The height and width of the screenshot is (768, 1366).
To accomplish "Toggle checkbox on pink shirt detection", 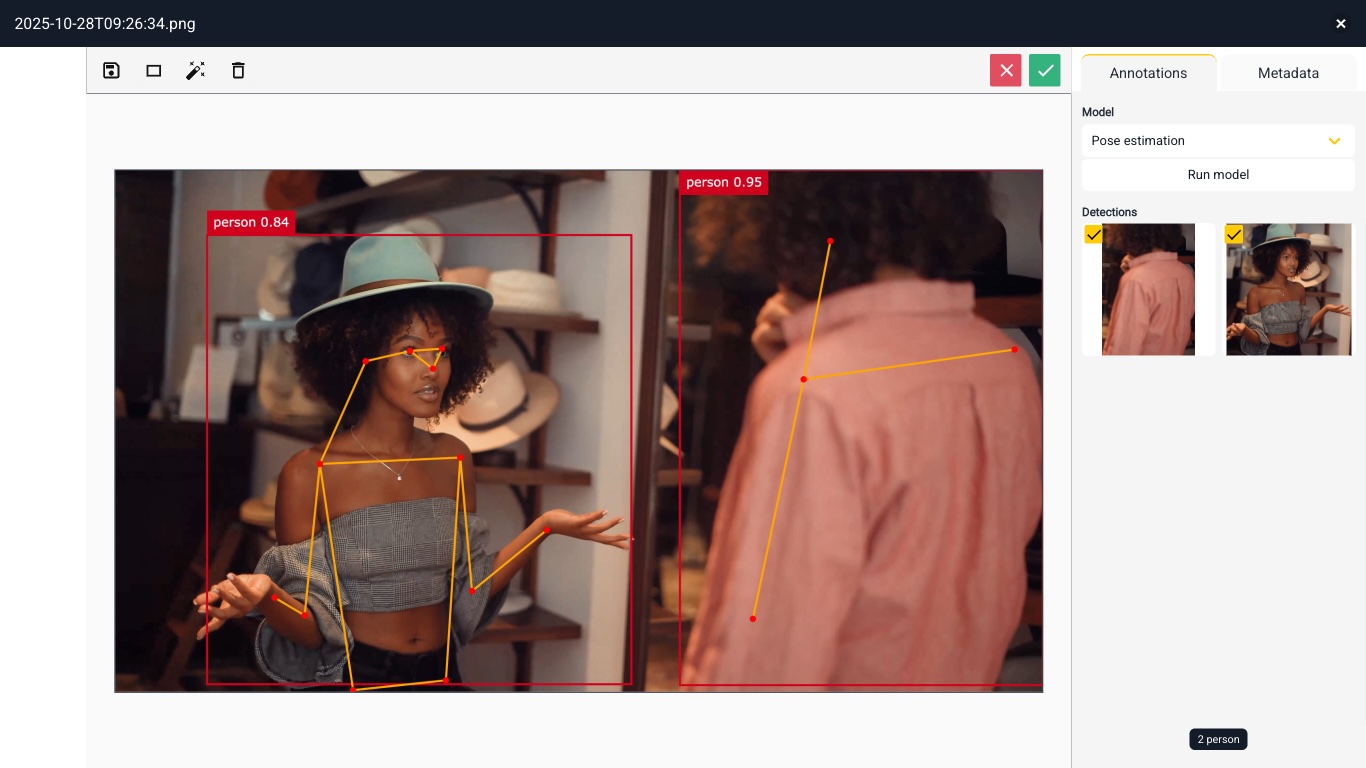I will pyautogui.click(x=1094, y=234).
